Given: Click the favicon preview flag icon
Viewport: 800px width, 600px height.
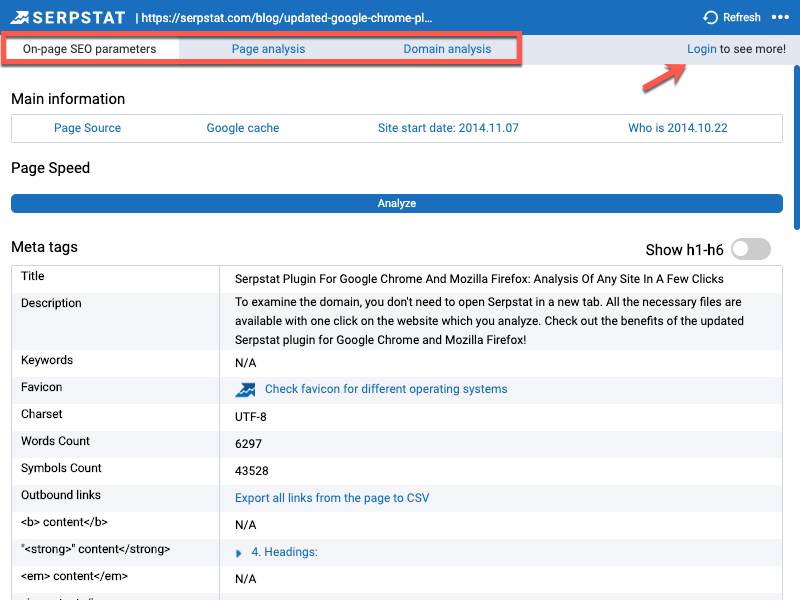Looking at the screenshot, I should pyautogui.click(x=244, y=389).
